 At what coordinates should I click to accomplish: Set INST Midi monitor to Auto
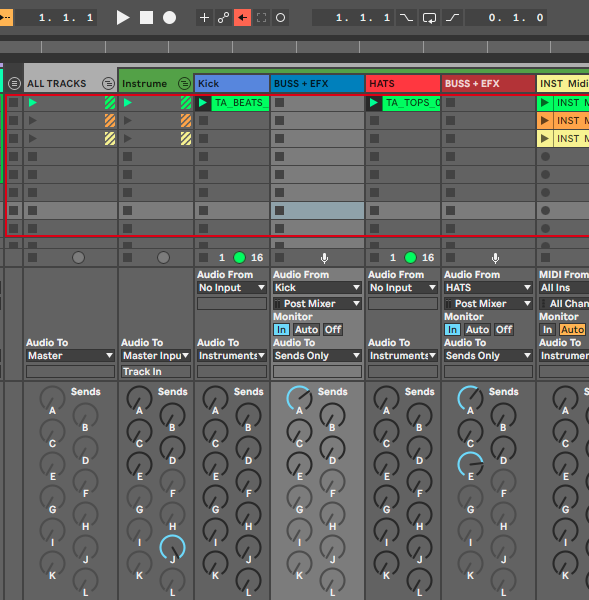(x=573, y=329)
